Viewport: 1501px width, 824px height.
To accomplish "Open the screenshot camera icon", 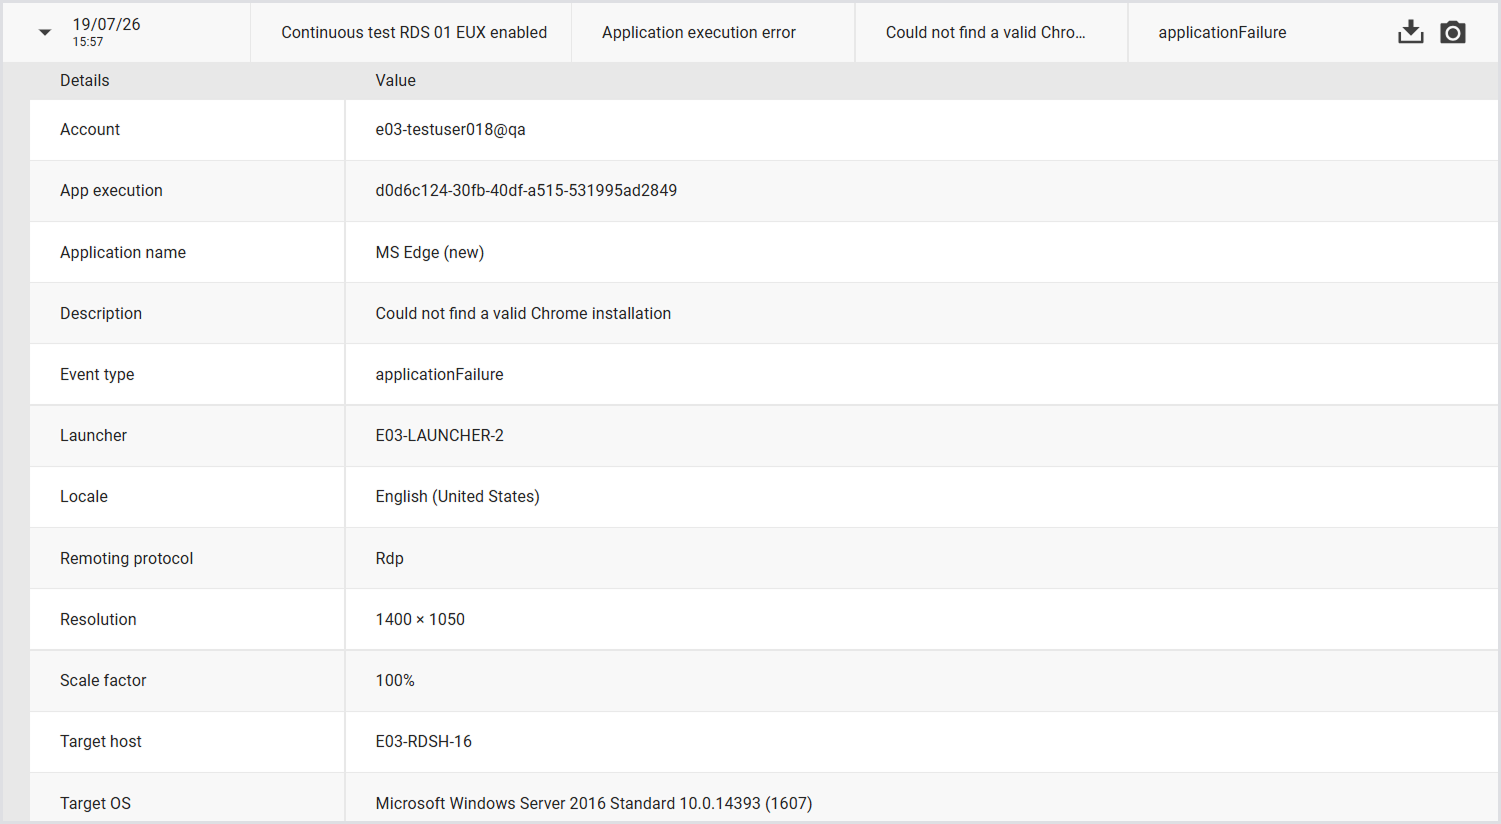I will pyautogui.click(x=1453, y=32).
